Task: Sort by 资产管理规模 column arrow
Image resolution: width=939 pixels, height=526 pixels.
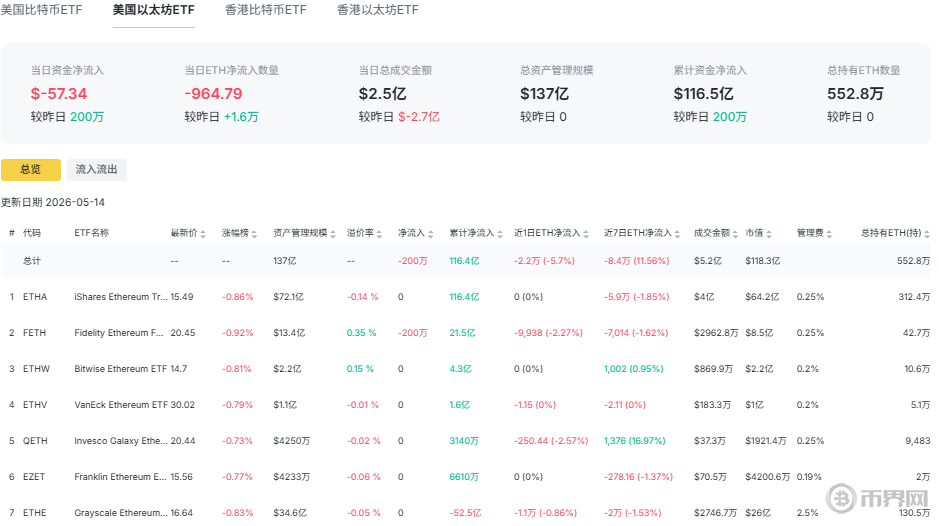Action: pyautogui.click(x=333, y=234)
